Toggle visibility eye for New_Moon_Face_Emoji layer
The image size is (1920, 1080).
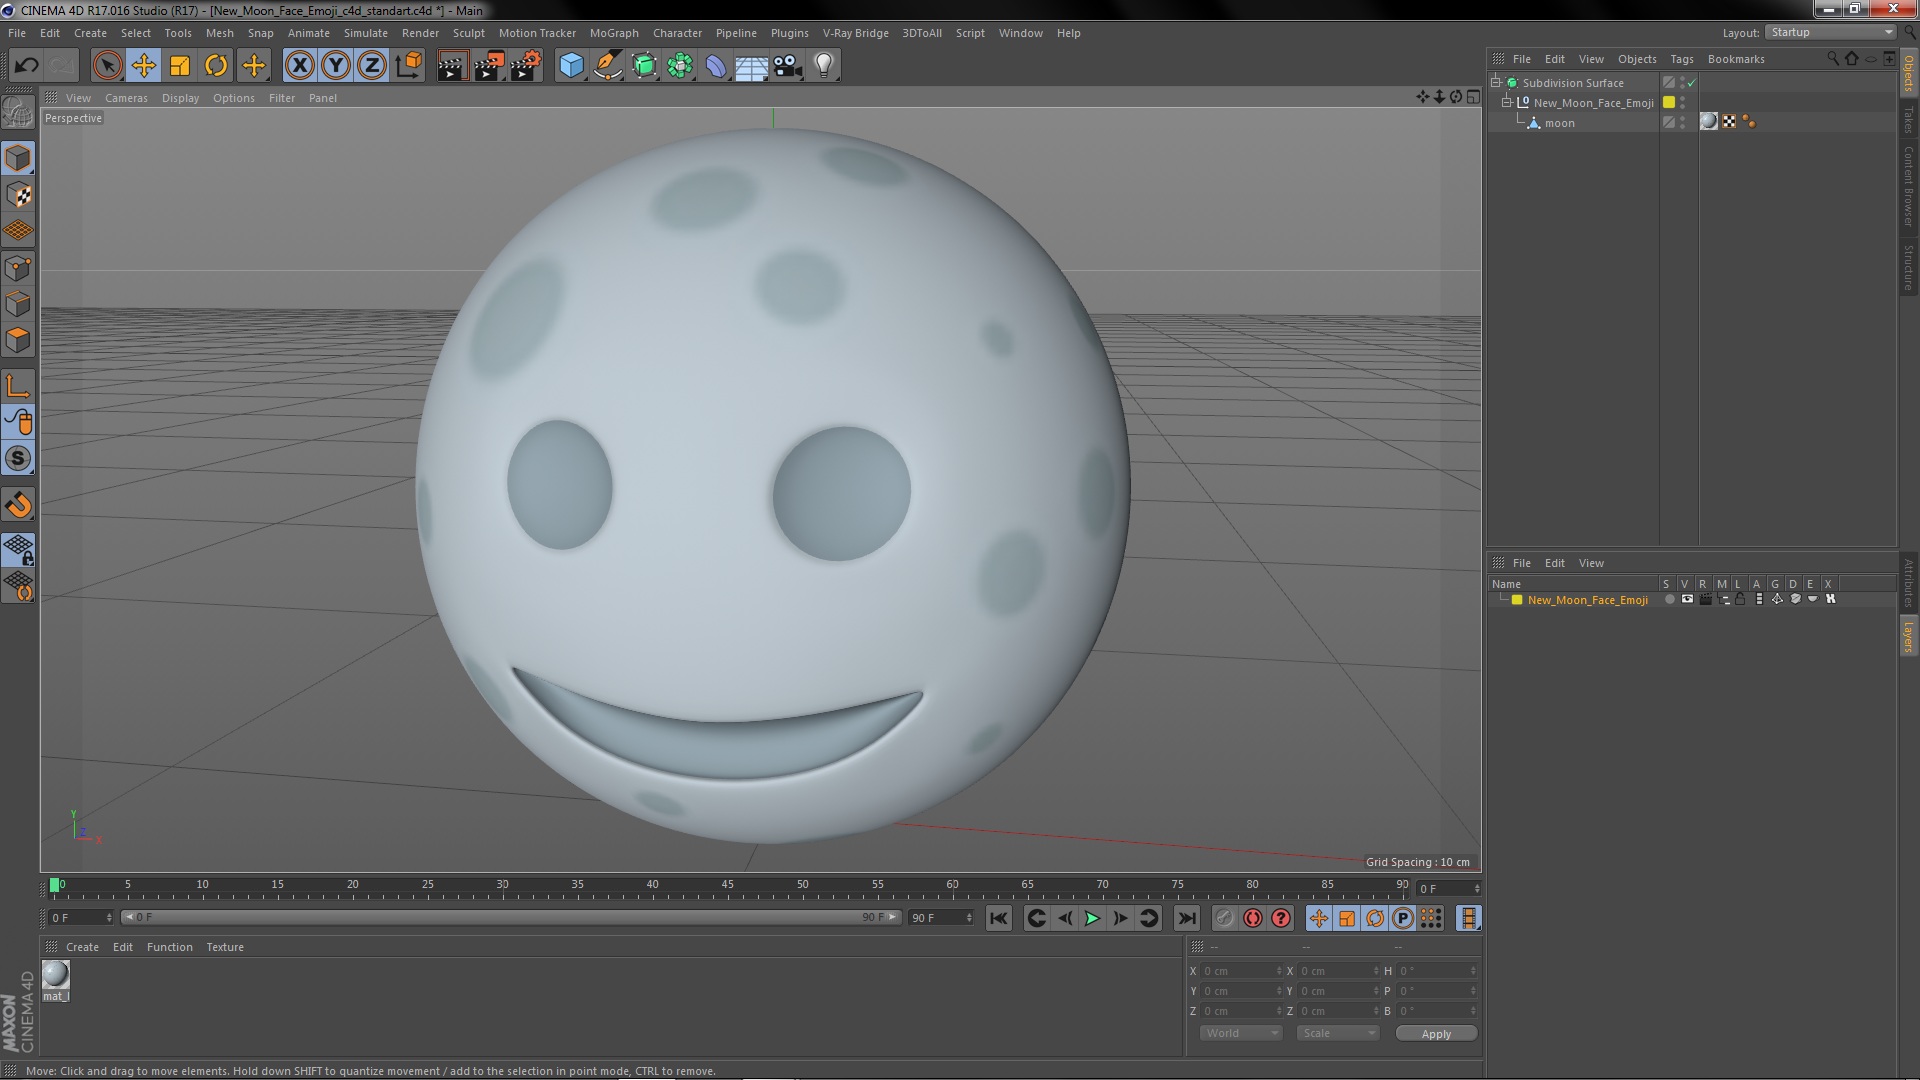[x=1687, y=600]
